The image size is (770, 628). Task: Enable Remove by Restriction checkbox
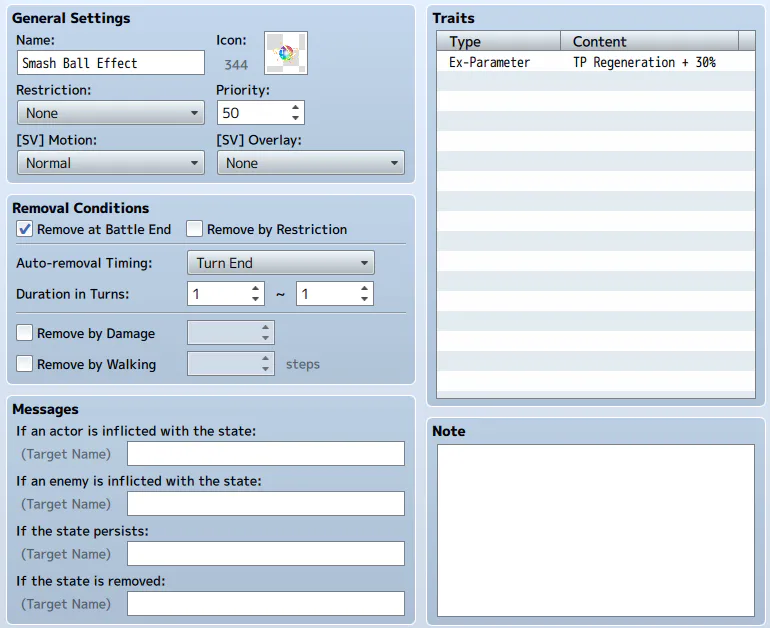pos(194,229)
